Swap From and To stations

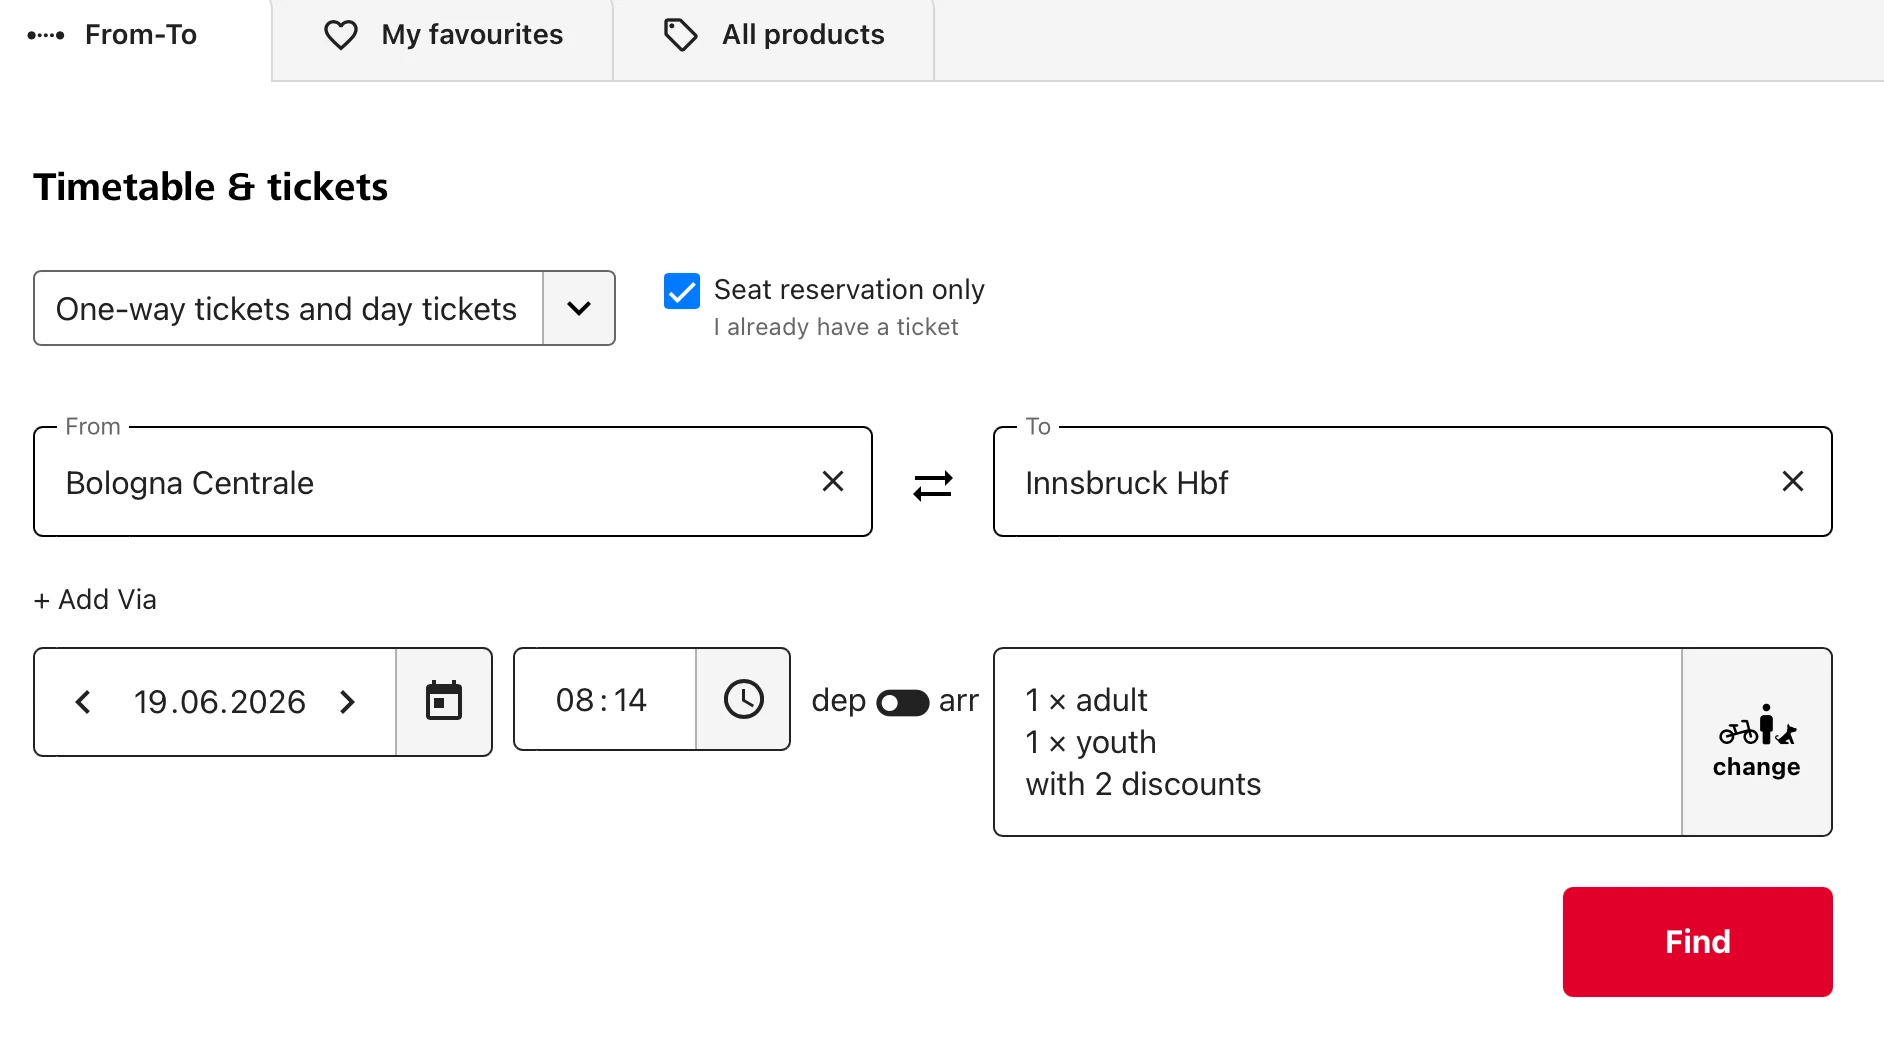pos(932,485)
